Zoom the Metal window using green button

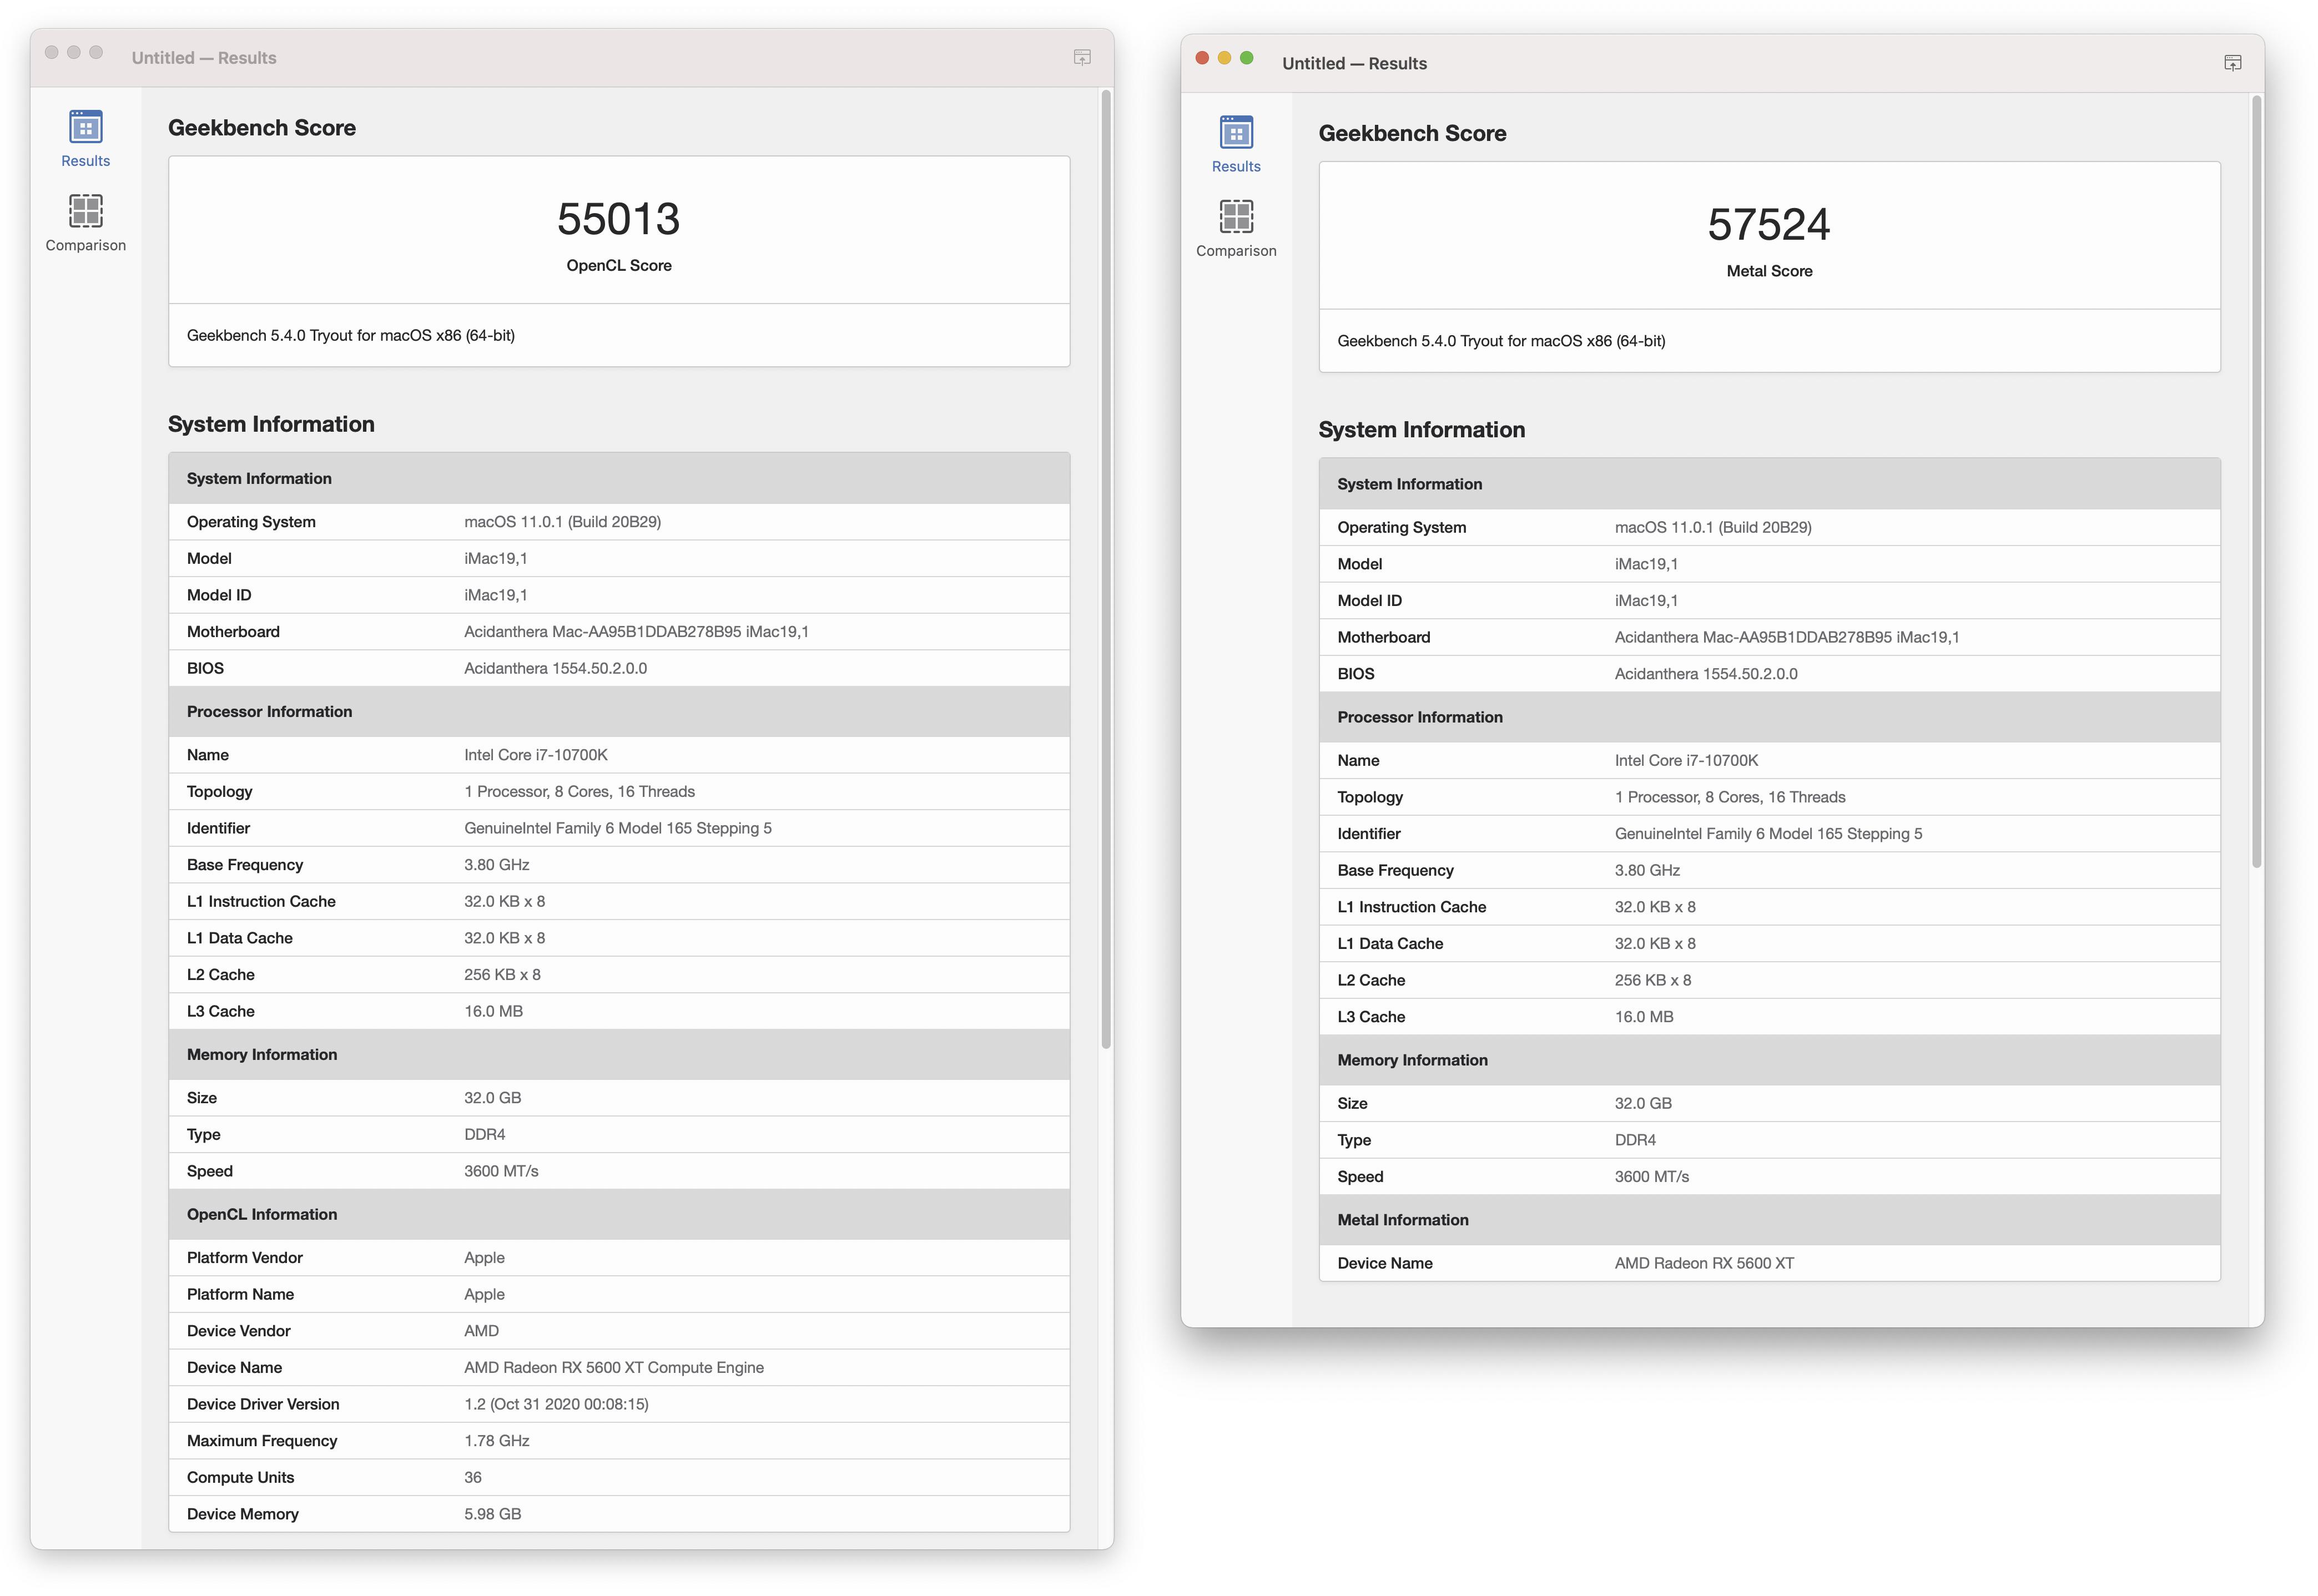tap(1246, 58)
